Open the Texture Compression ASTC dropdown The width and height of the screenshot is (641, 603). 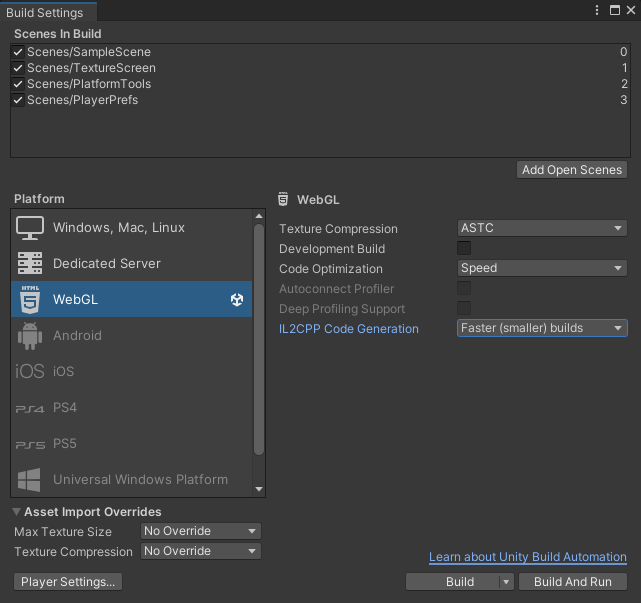click(x=542, y=228)
